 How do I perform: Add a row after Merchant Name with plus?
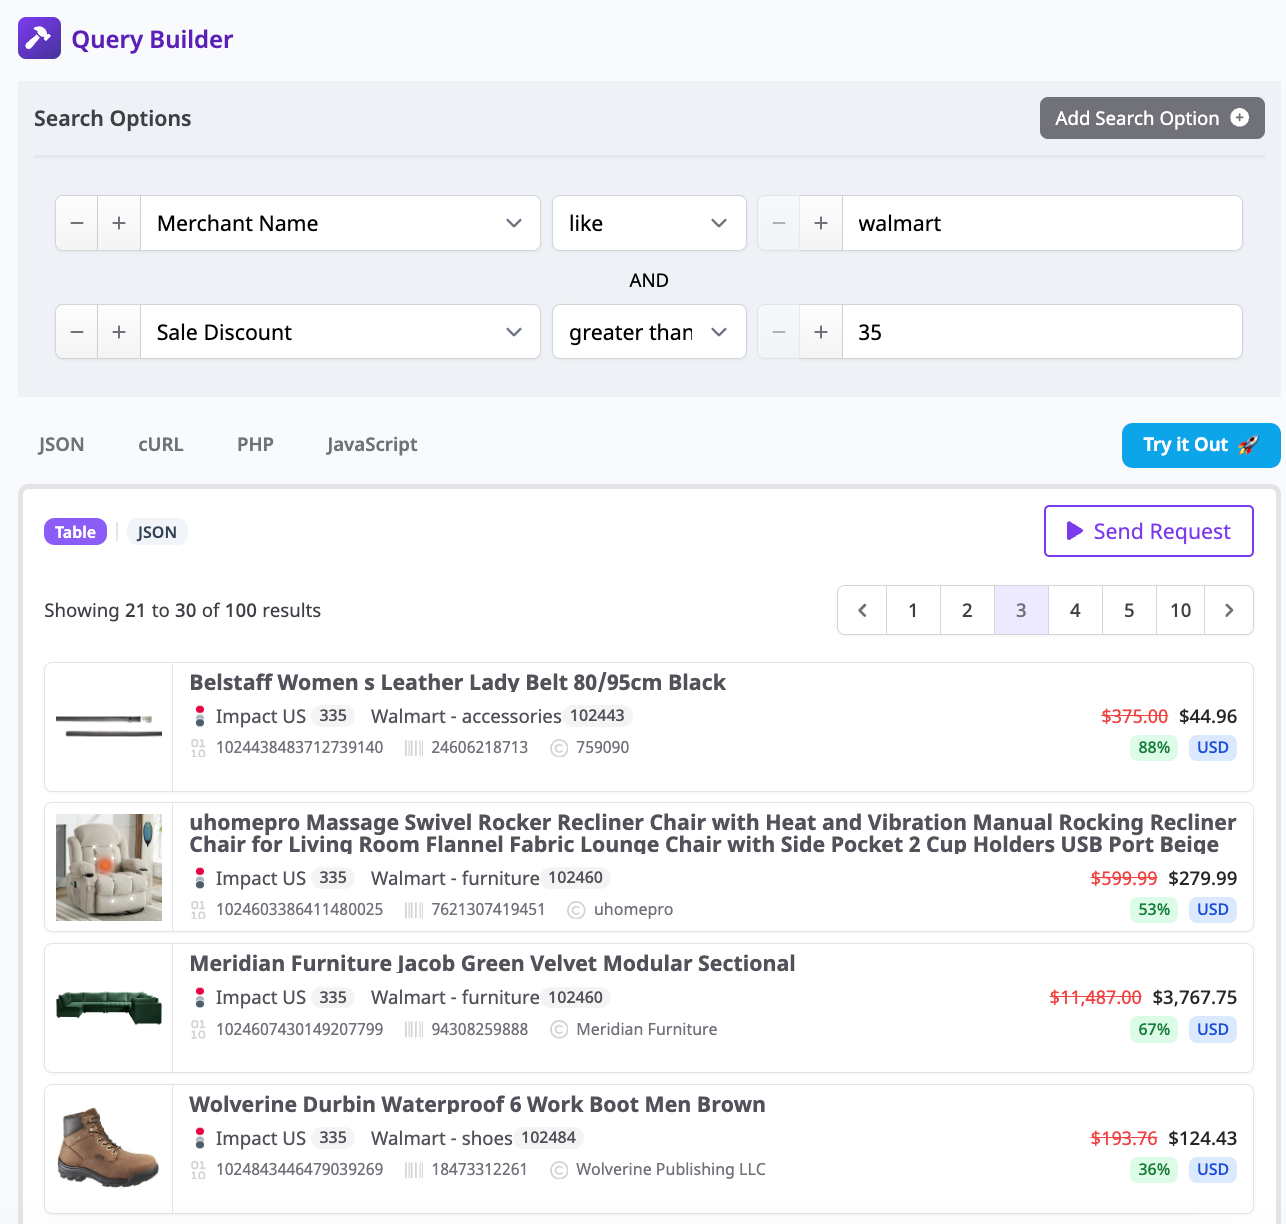click(119, 223)
